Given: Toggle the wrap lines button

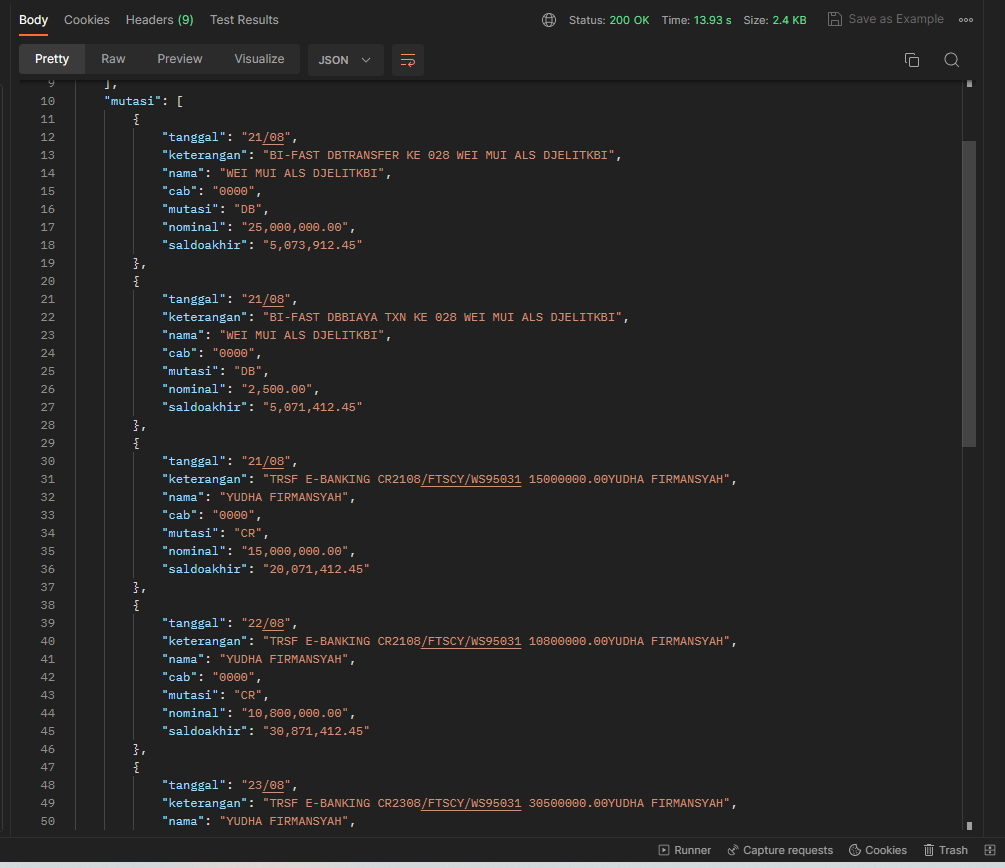Looking at the screenshot, I should pyautogui.click(x=407, y=60).
